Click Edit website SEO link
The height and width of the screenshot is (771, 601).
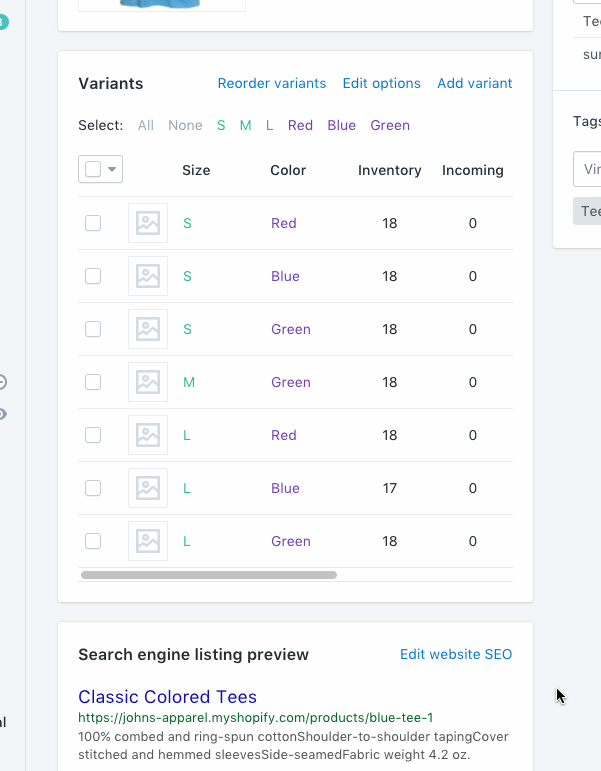click(456, 654)
